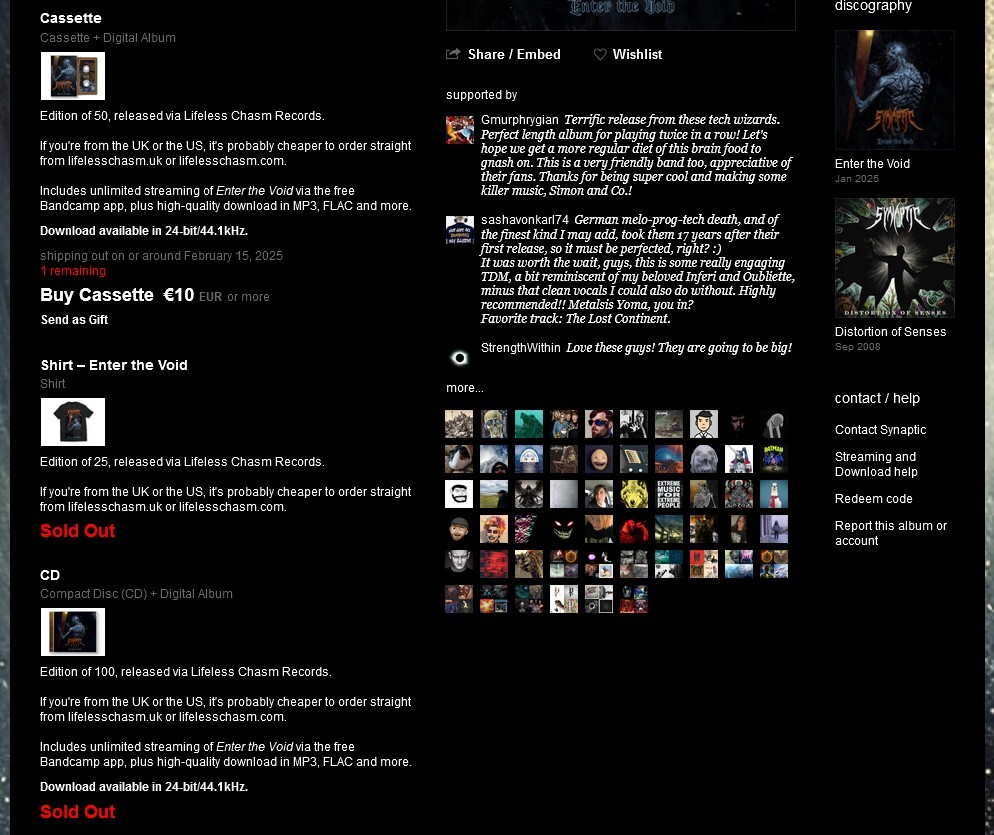994x835 pixels.
Task: Select the glowing-eyed grinning demon avatar
Action: tap(564, 529)
